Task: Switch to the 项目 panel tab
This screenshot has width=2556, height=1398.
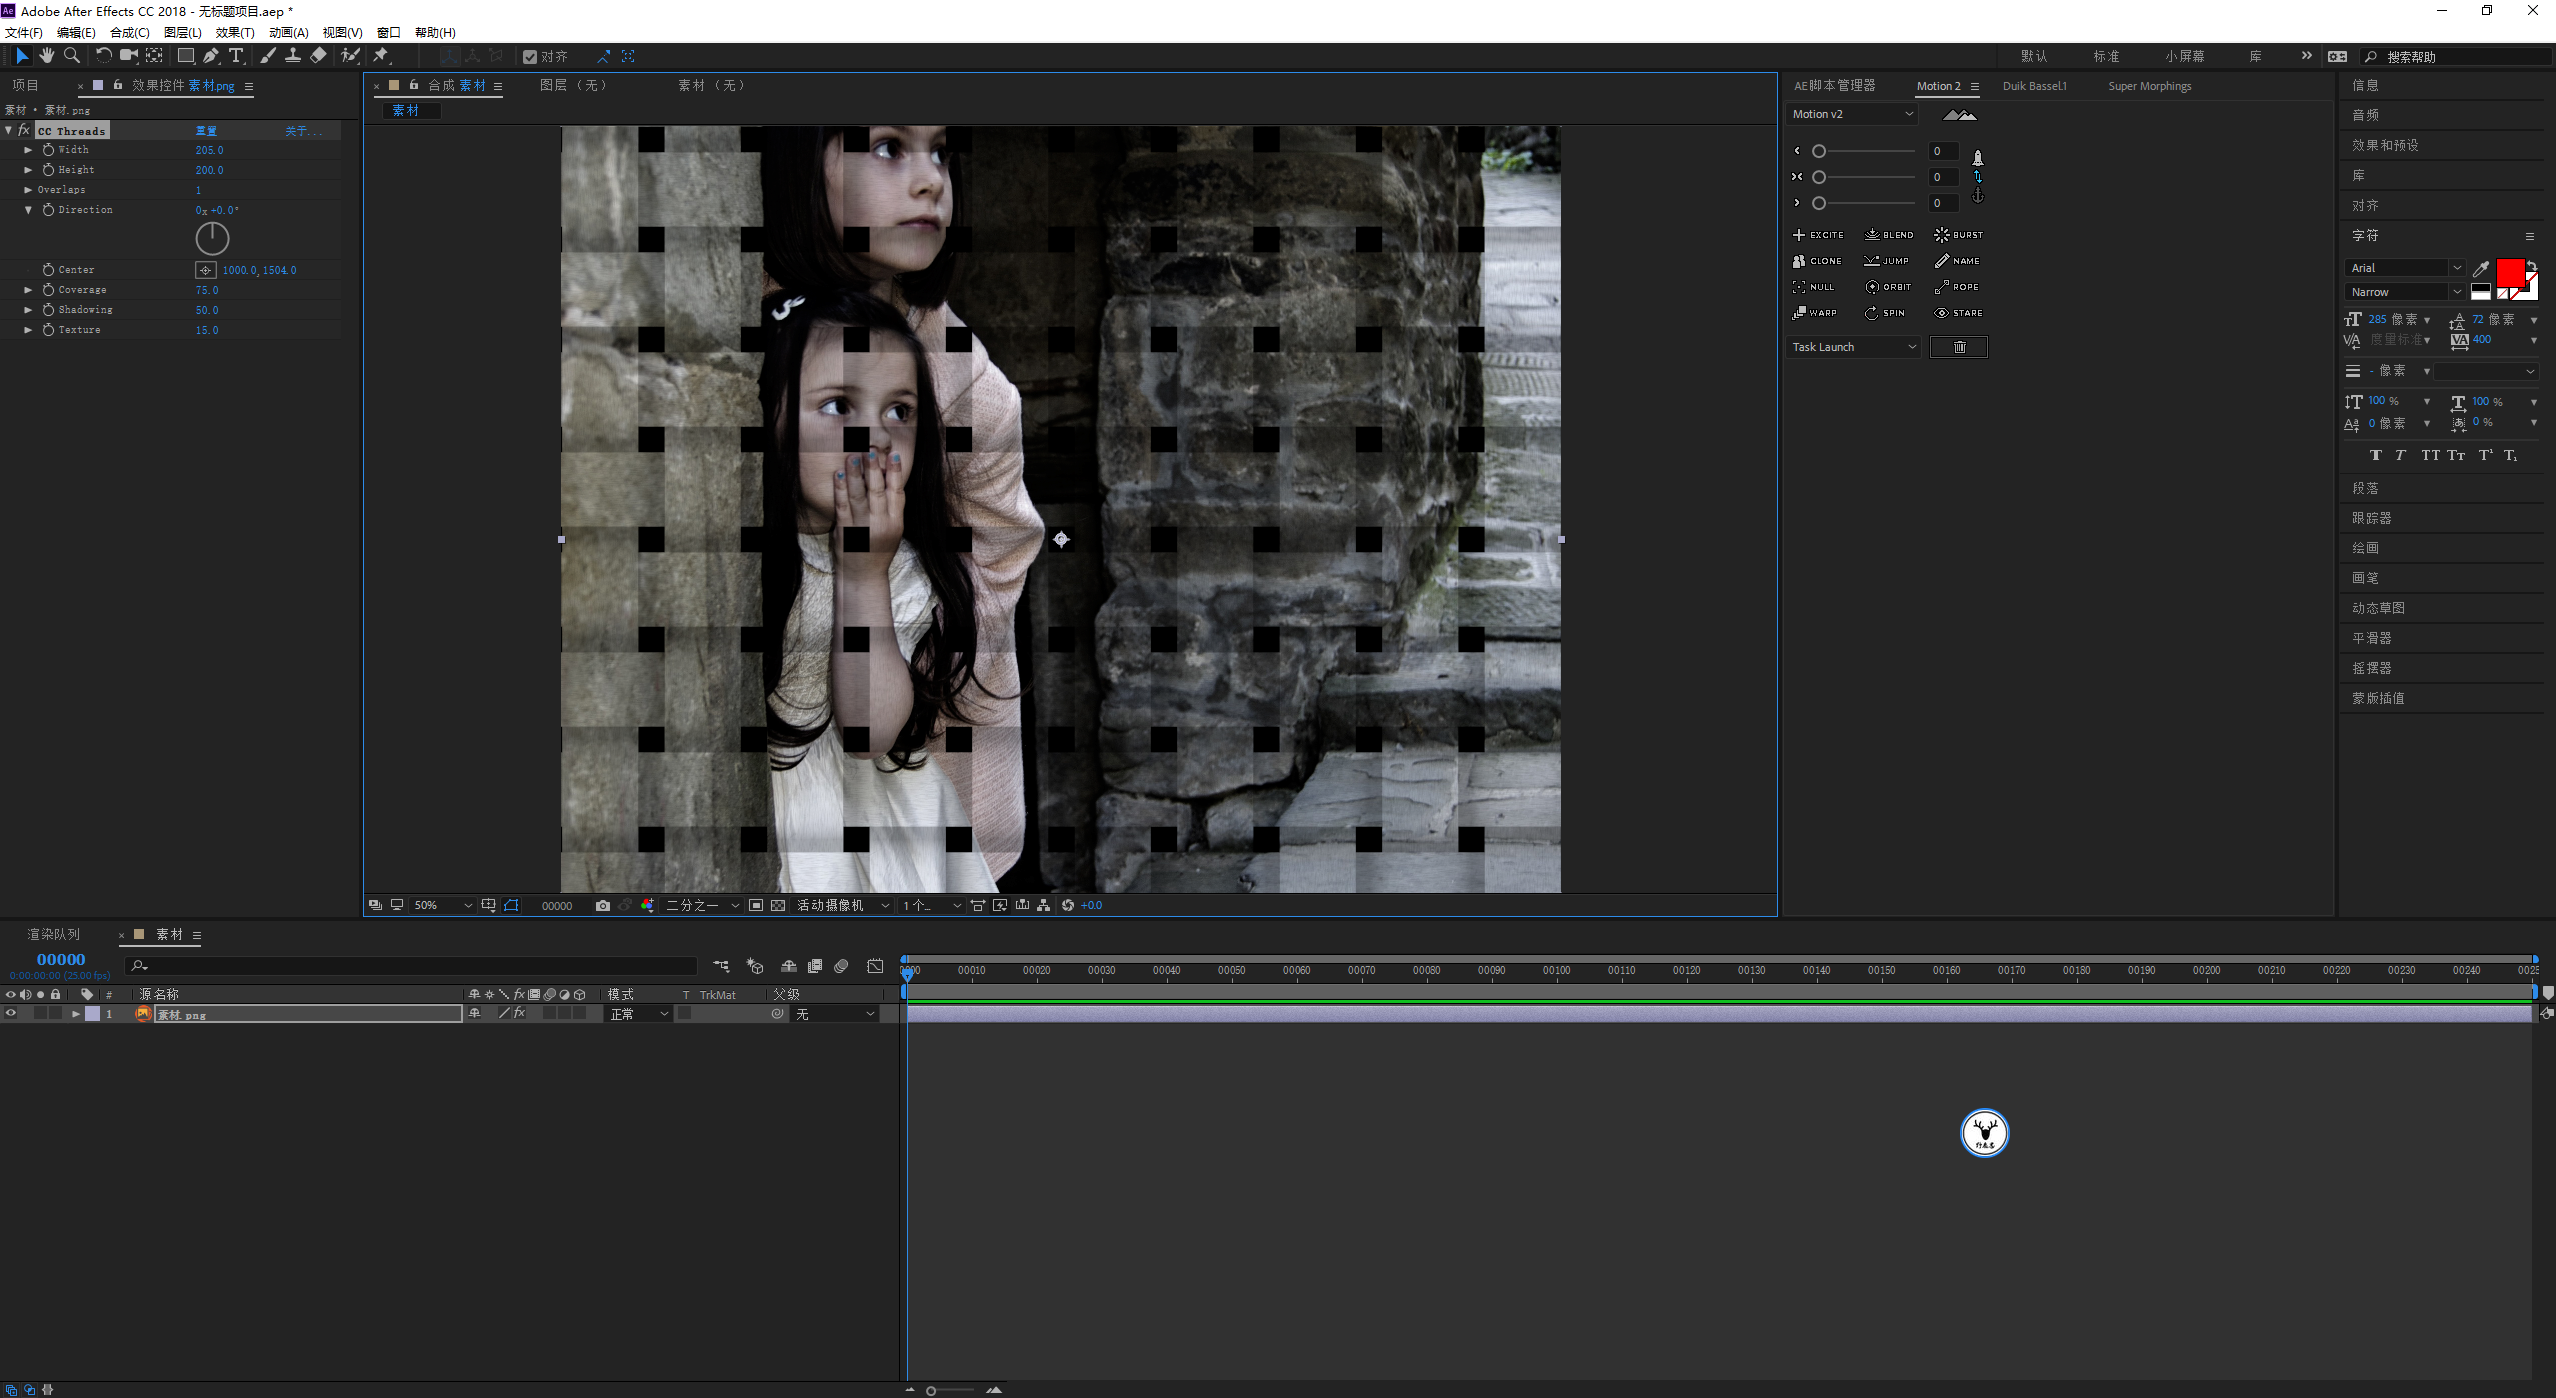Action: click(25, 85)
